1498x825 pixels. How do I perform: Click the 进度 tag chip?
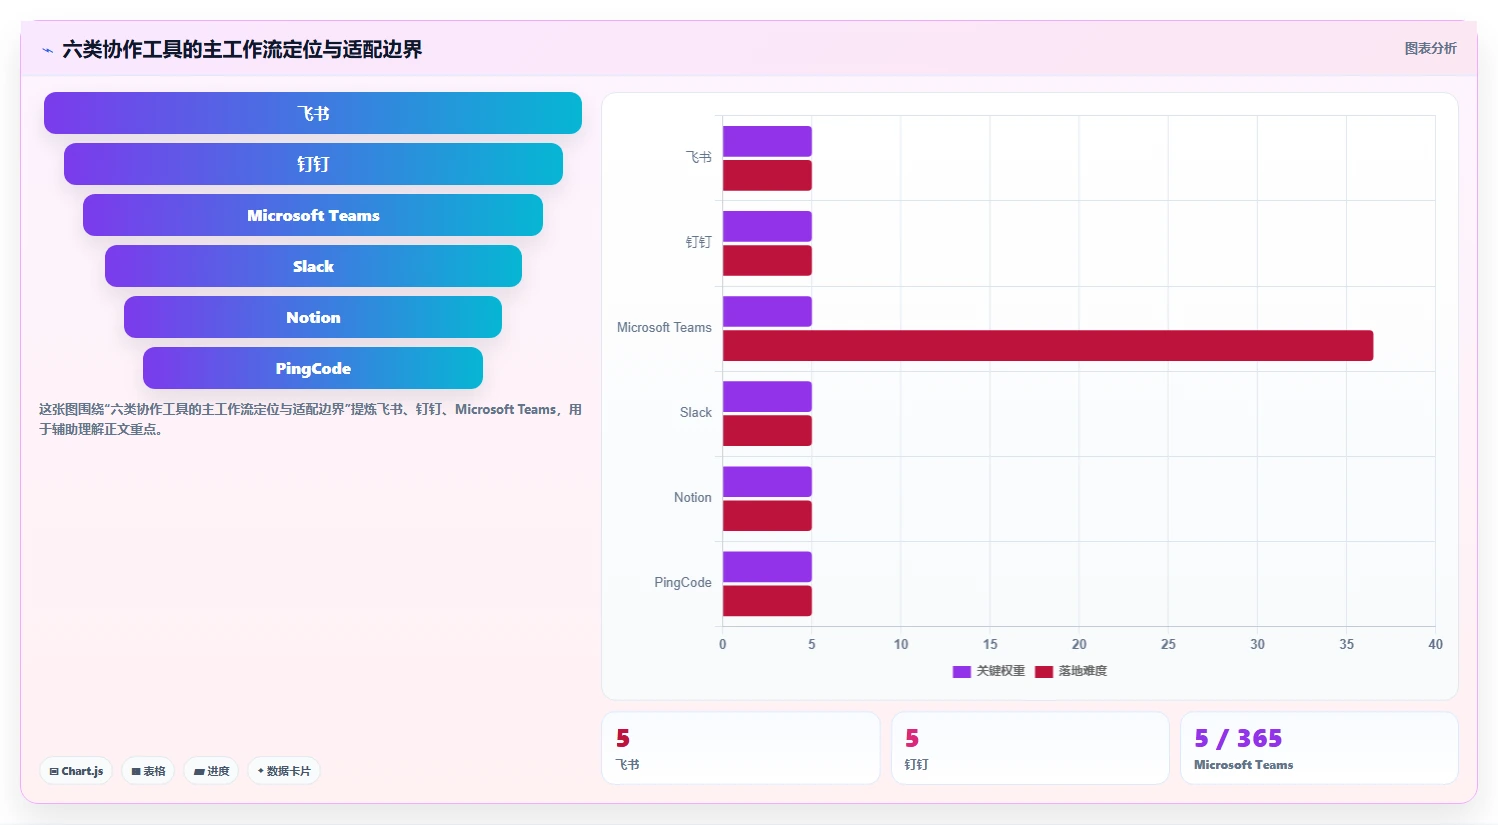(x=211, y=771)
